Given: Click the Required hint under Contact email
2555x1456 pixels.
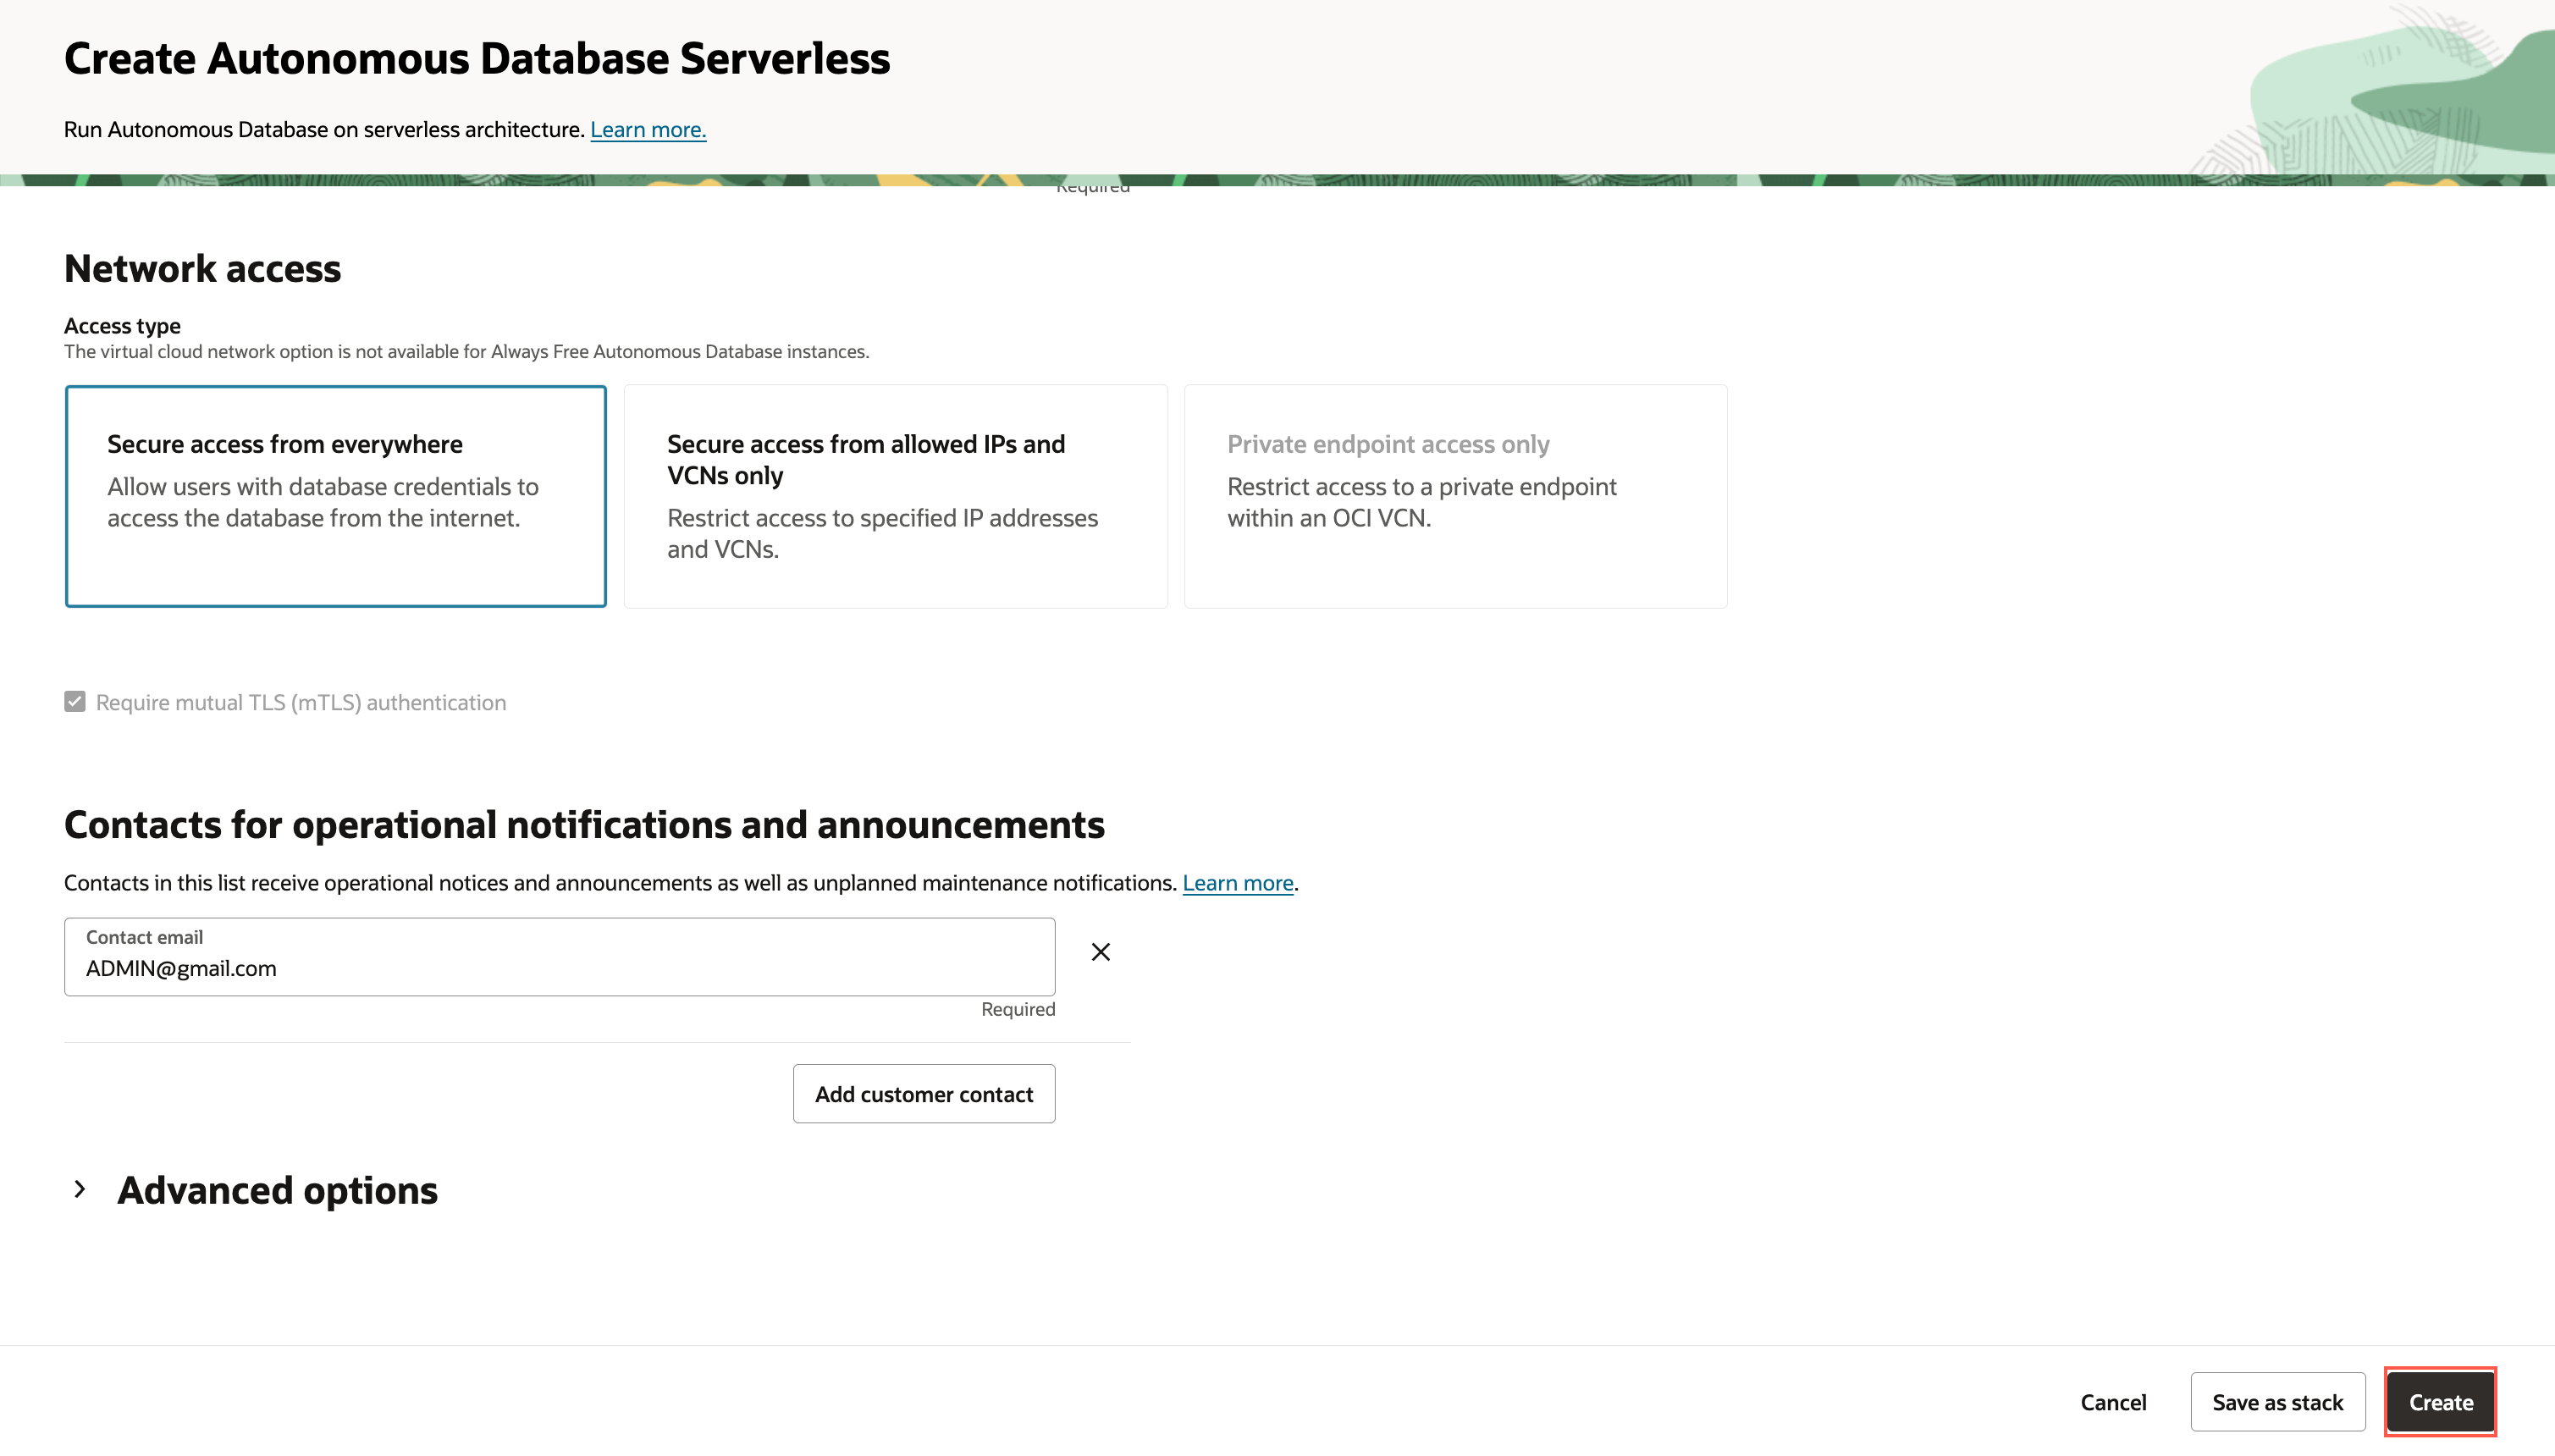Looking at the screenshot, I should point(1017,1009).
